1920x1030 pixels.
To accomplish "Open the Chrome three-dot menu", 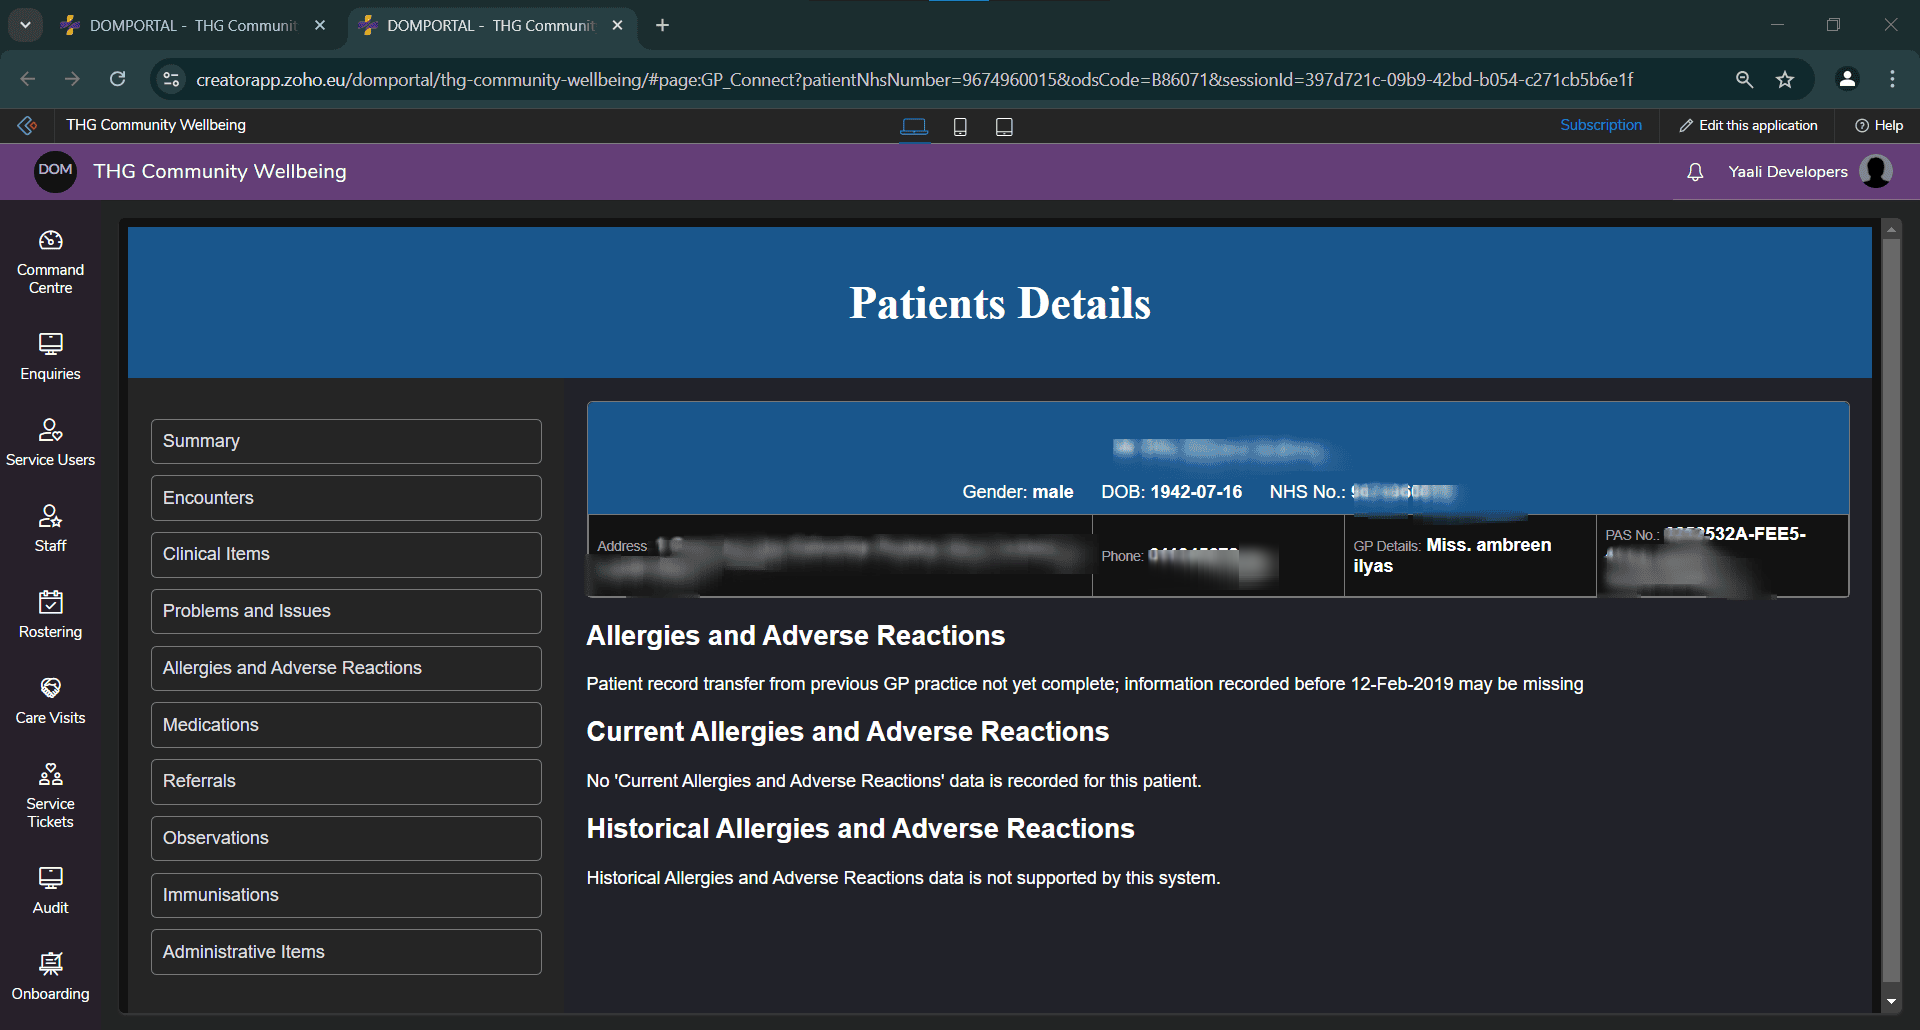I will pos(1892,79).
